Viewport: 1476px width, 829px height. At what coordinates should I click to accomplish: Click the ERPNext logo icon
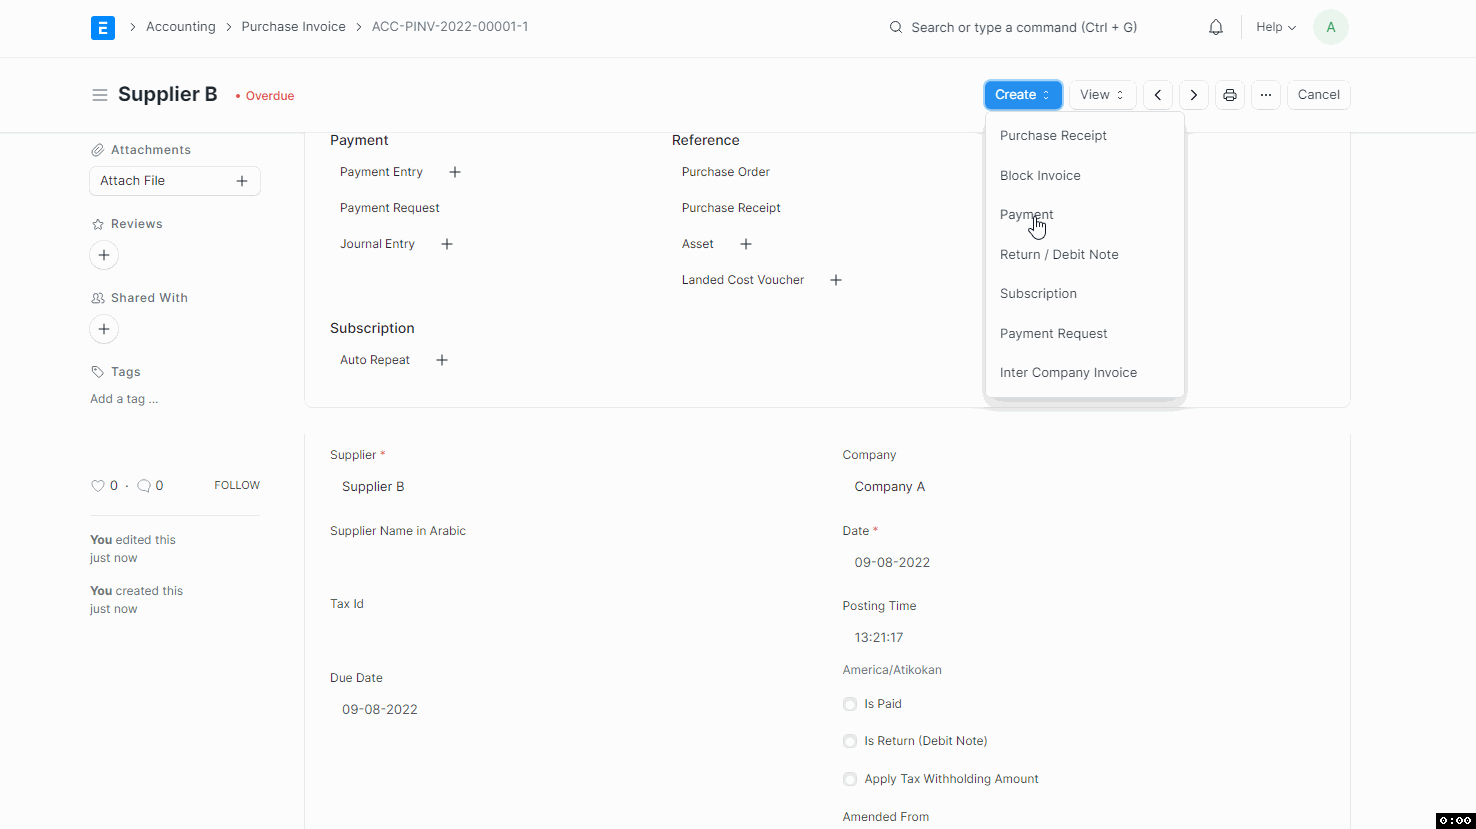coord(103,27)
